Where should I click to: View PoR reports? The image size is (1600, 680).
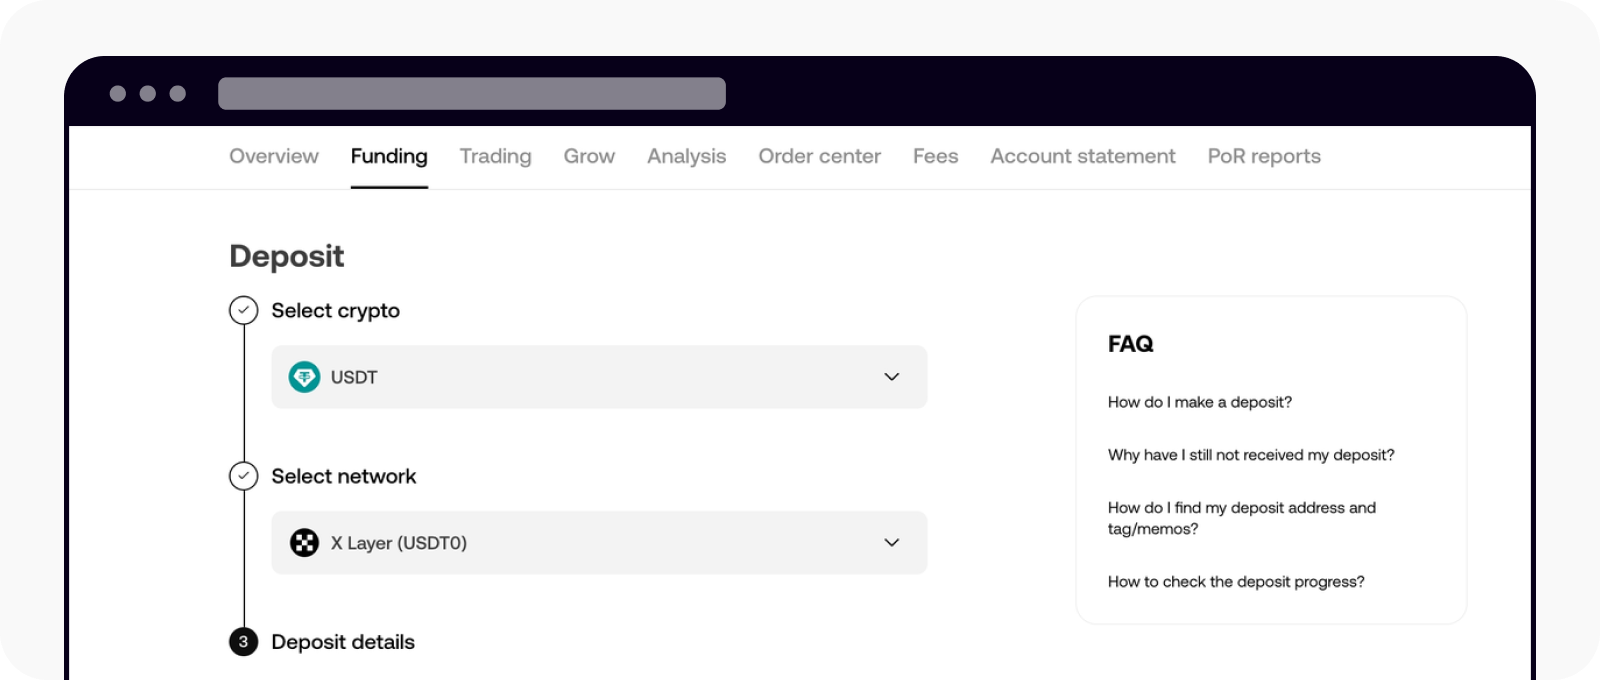pos(1263,156)
